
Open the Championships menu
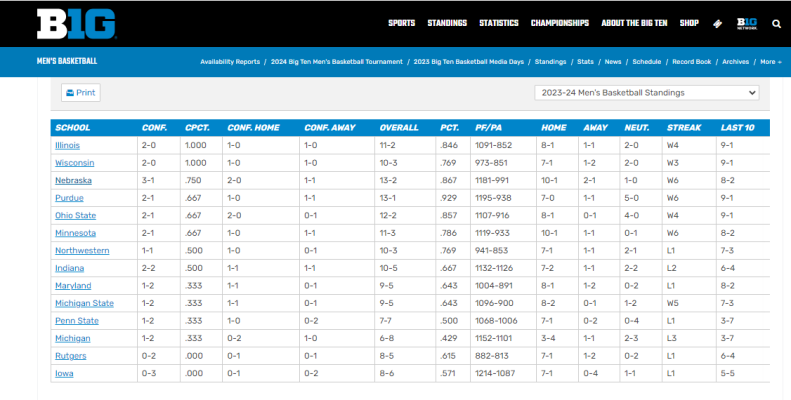click(x=560, y=23)
